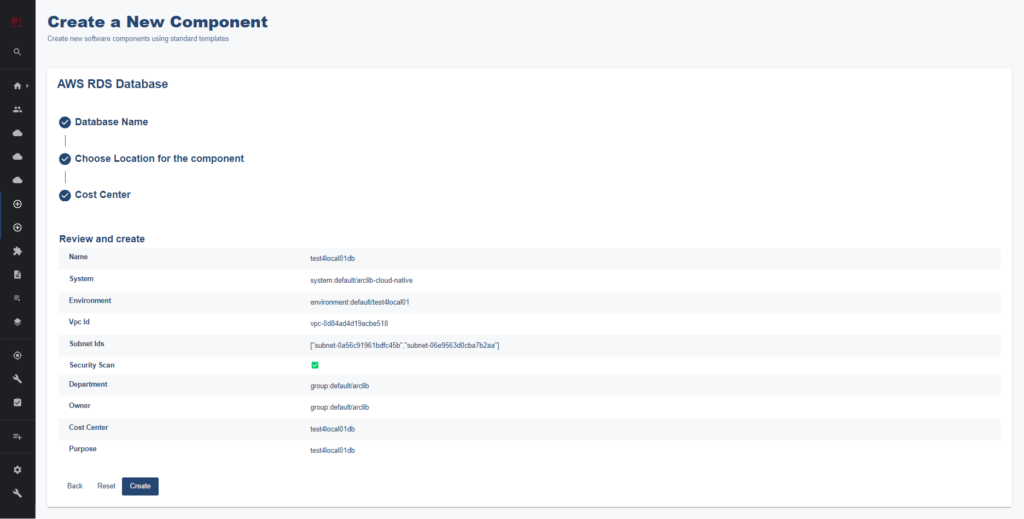Click the puzzle piece plugins icon
Viewport: 1024px width, 519px height.
point(17,251)
